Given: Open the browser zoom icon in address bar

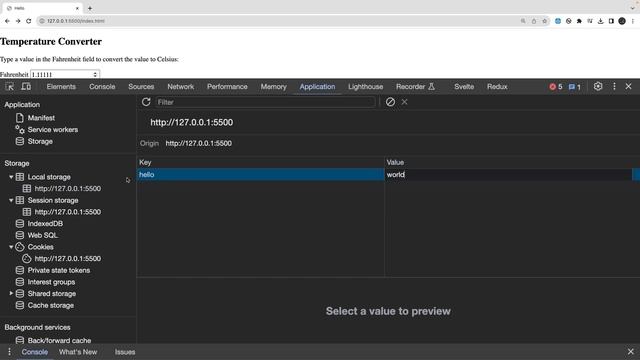Looking at the screenshot, I should click(523, 21).
